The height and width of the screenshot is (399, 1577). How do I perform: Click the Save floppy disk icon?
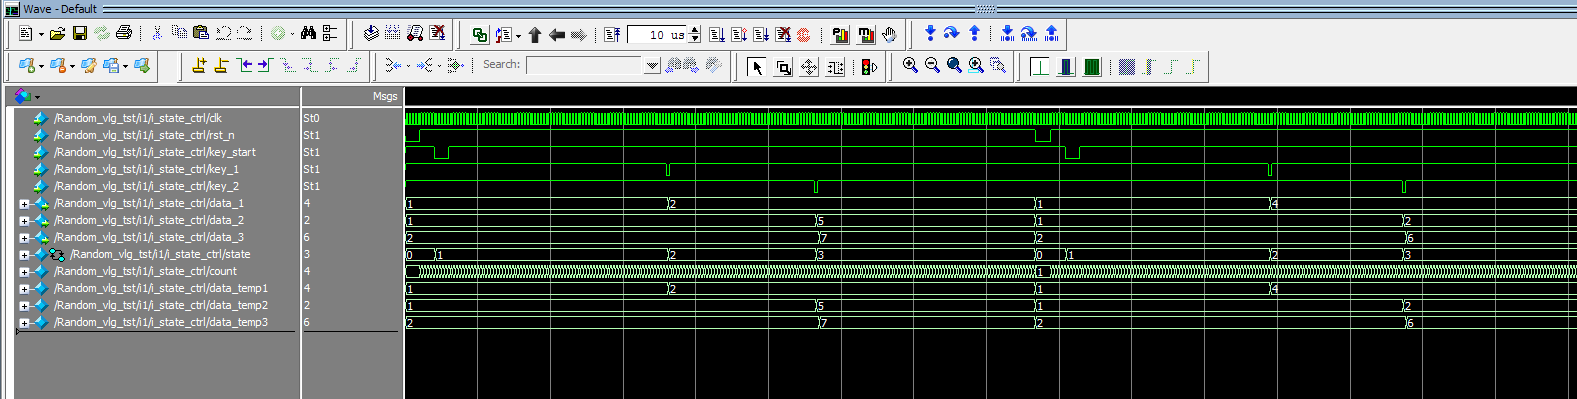(80, 34)
